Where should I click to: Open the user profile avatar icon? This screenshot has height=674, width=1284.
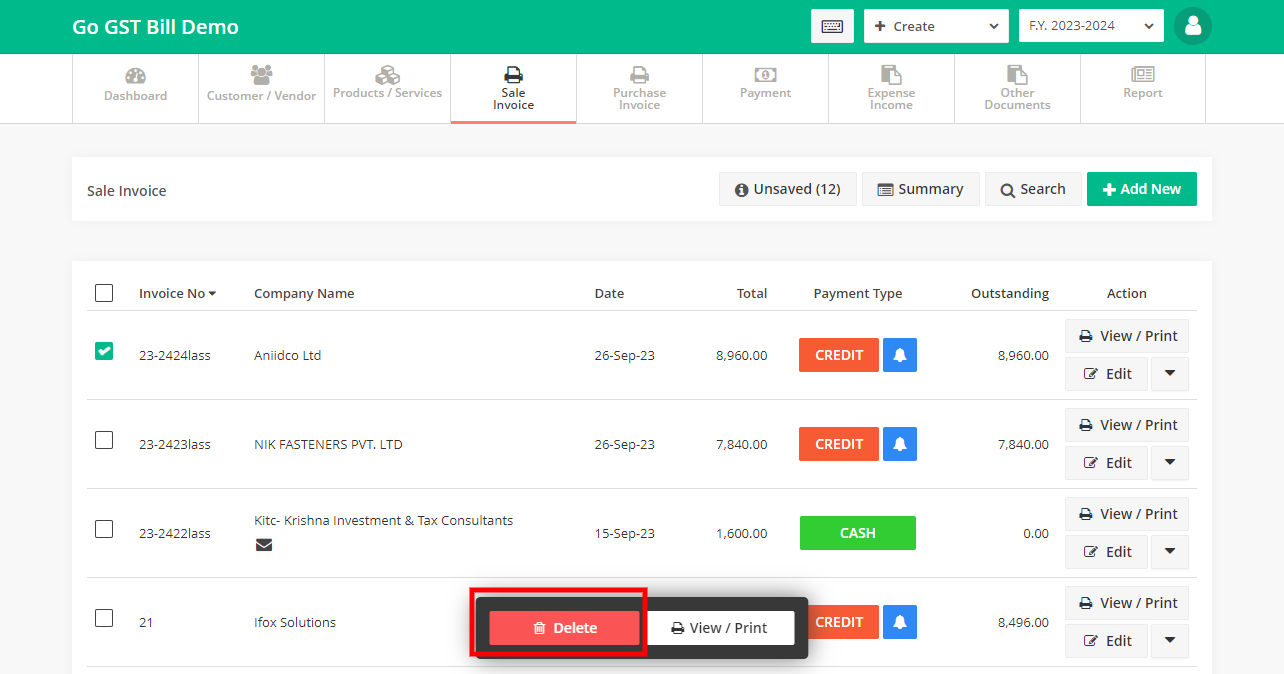1192,26
